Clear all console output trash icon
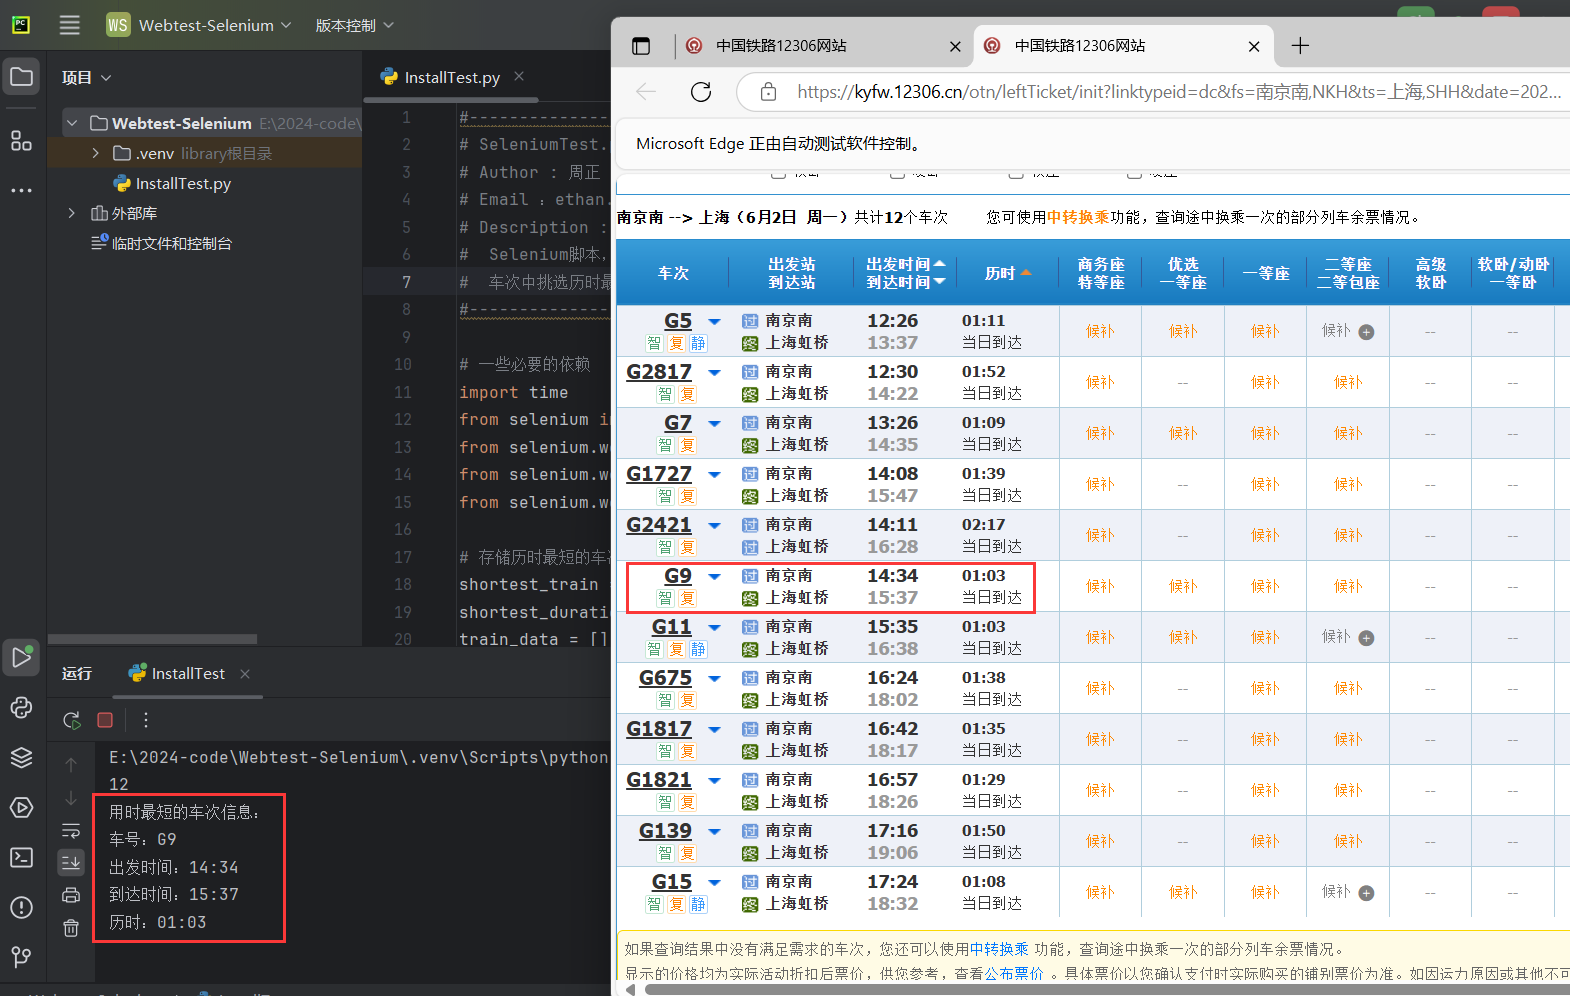The height and width of the screenshot is (996, 1570). pyautogui.click(x=71, y=928)
